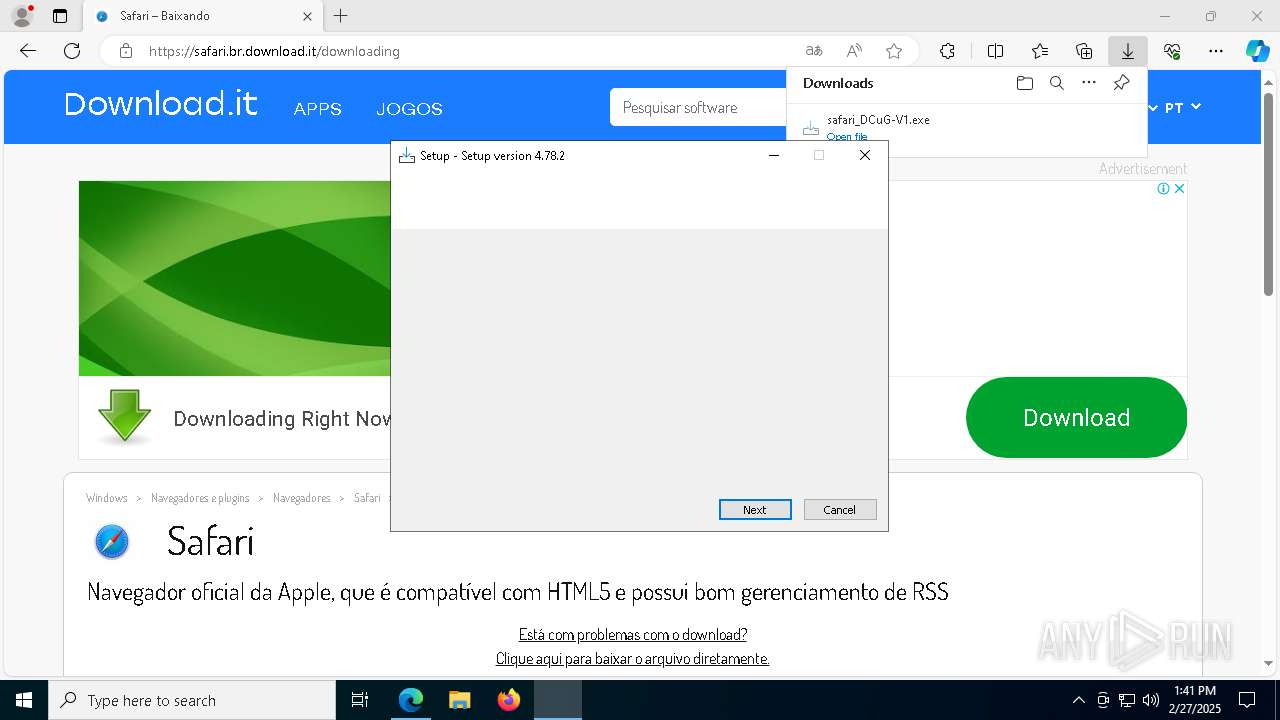1280x720 pixels.
Task: Open Extensions puzzle icon
Action: [x=947, y=51]
